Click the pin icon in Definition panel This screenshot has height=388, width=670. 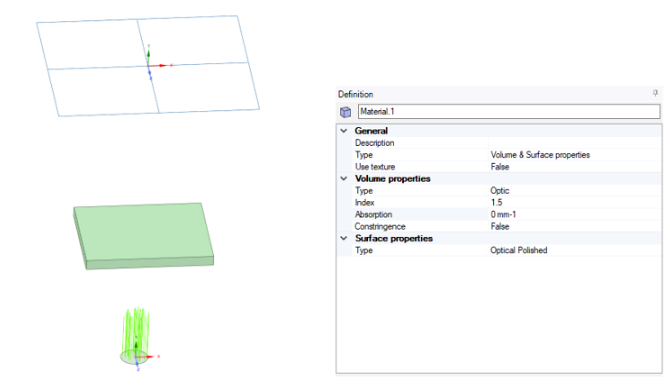(655, 93)
